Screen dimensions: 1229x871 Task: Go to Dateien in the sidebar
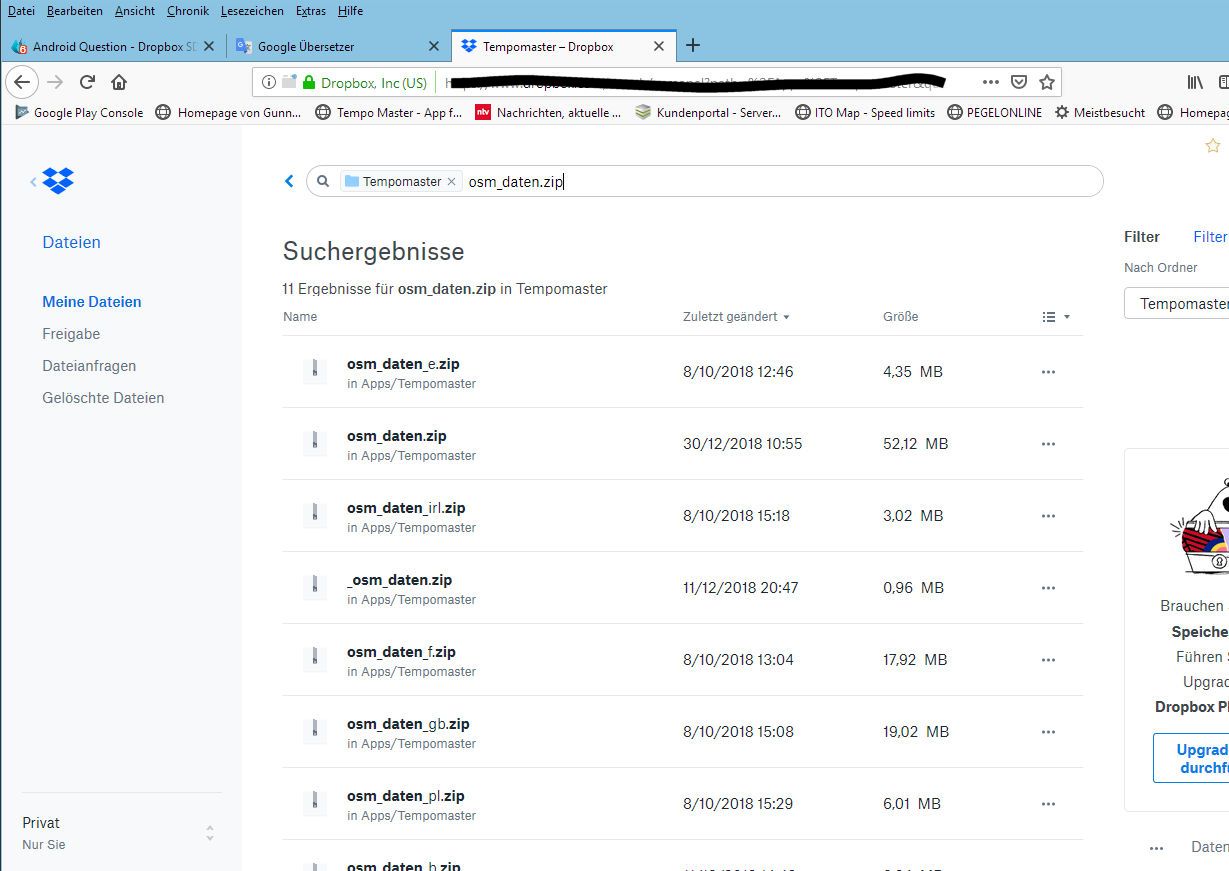pyautogui.click(x=71, y=242)
